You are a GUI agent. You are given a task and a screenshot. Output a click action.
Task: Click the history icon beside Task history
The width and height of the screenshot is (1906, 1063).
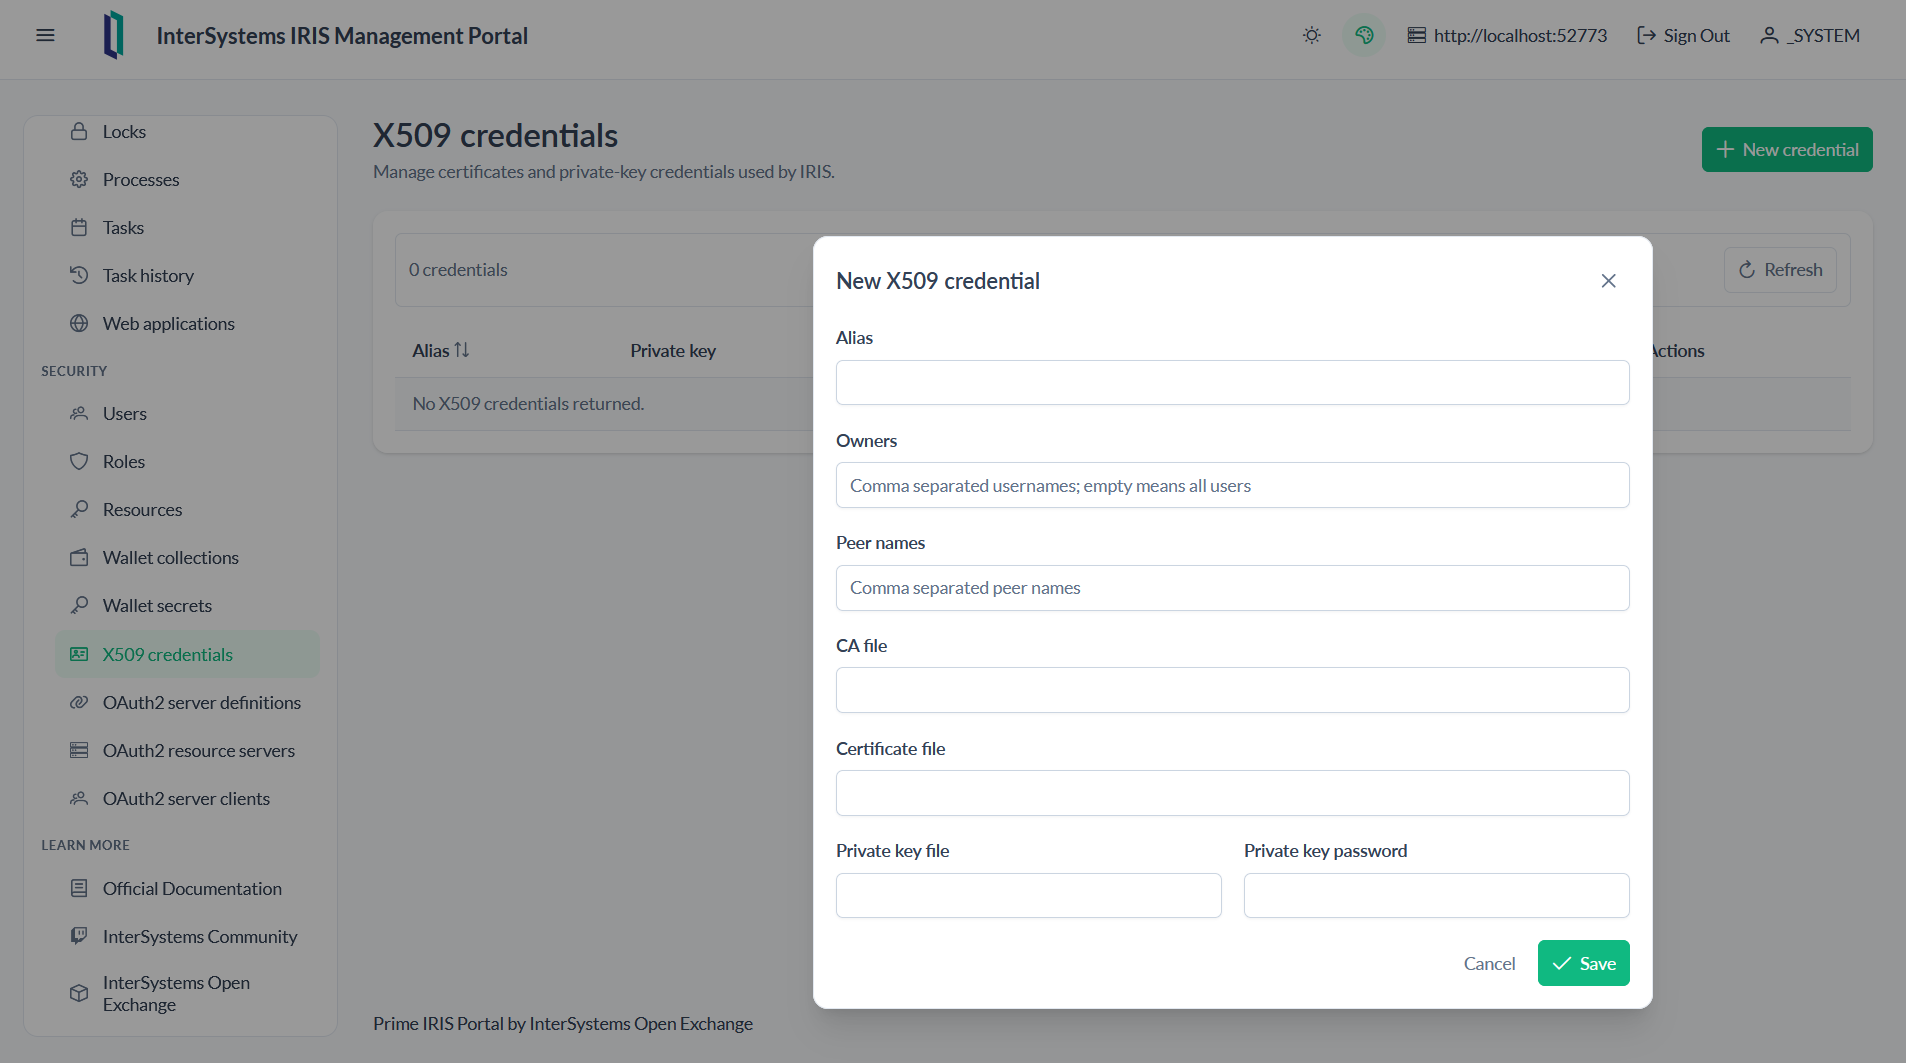click(x=79, y=275)
